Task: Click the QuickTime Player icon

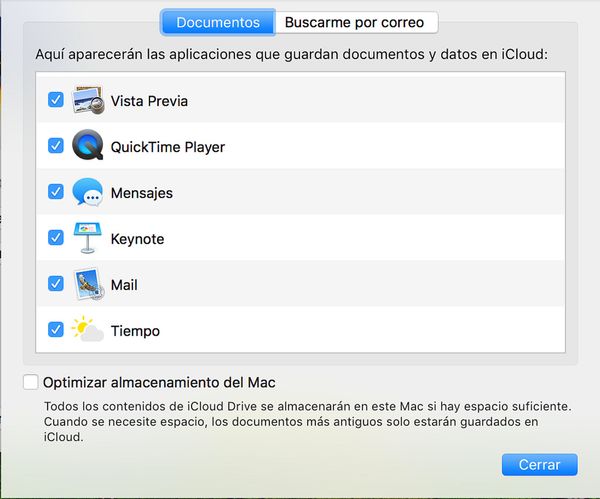Action: [88, 145]
